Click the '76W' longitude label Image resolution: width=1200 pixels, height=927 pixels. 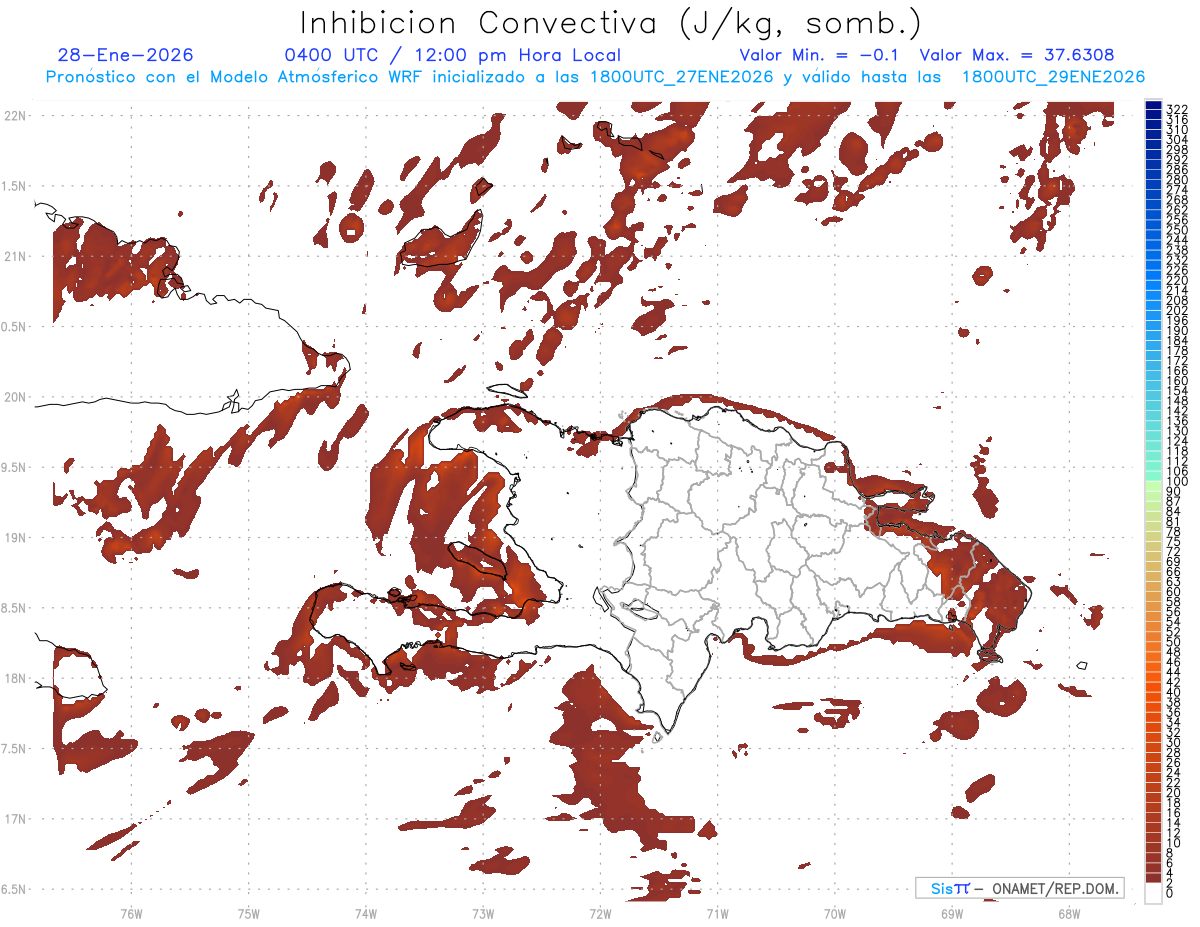click(x=131, y=913)
